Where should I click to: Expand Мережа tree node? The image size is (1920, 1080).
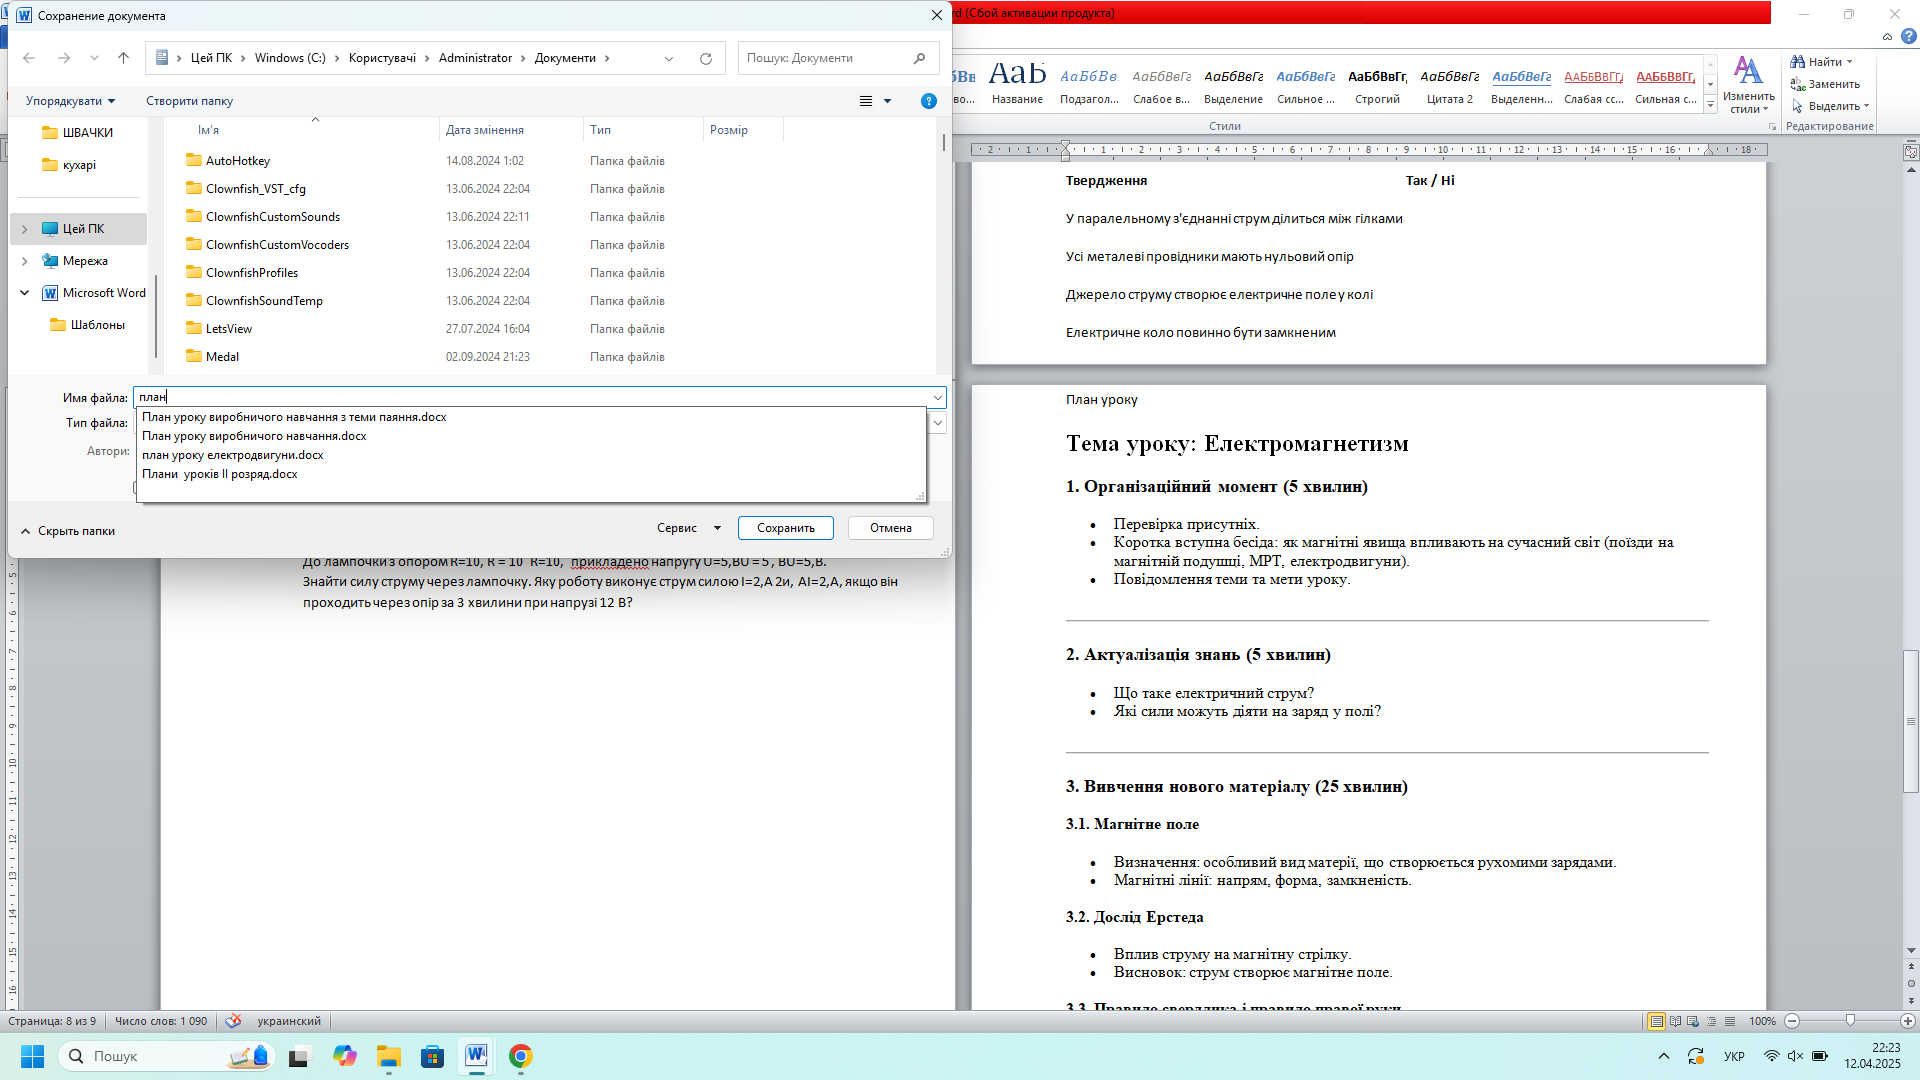point(25,261)
